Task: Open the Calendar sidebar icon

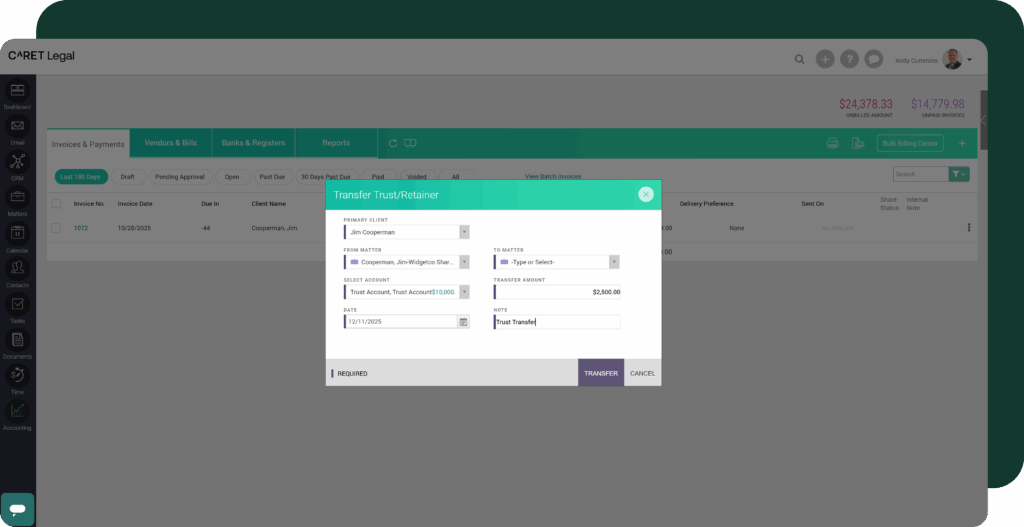Action: pyautogui.click(x=17, y=233)
